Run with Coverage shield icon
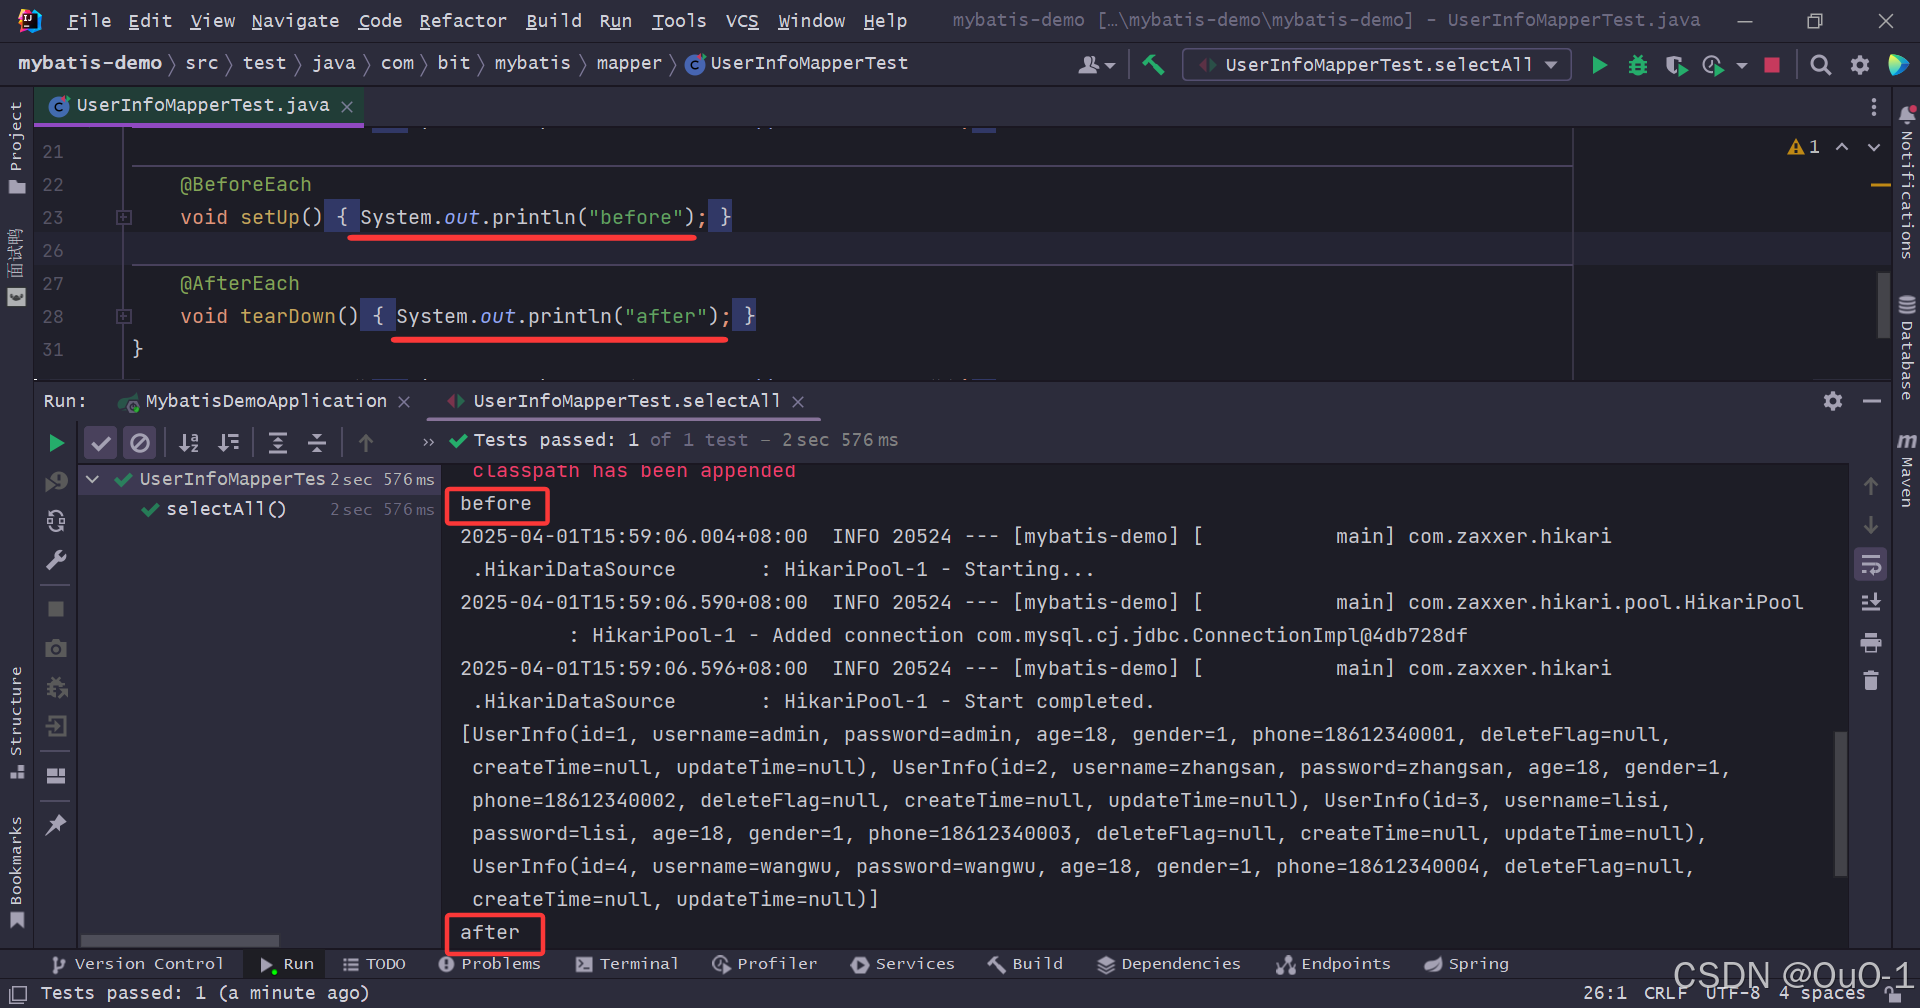The height and width of the screenshot is (1008, 1920). pos(1676,65)
